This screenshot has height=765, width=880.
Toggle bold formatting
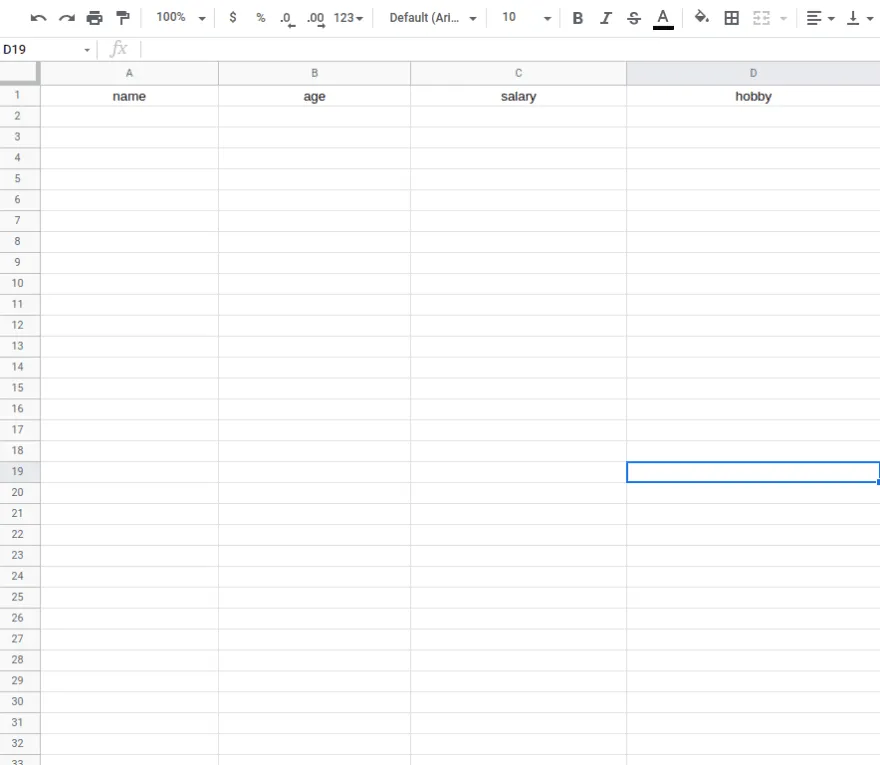tap(578, 18)
